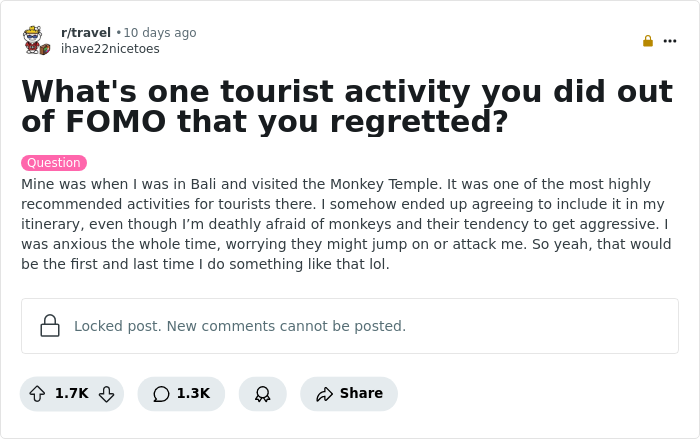The width and height of the screenshot is (700, 439).
Task: Click the 1.3K comments count
Action: [193, 394]
